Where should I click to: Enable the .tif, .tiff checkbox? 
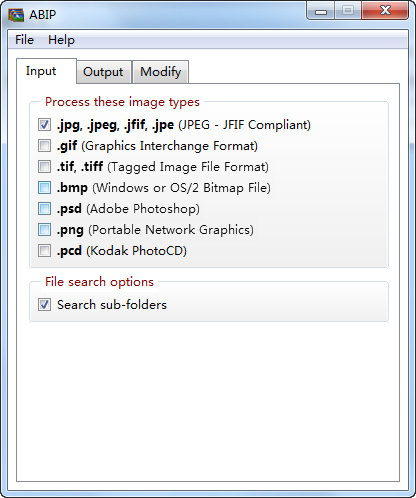click(44, 167)
